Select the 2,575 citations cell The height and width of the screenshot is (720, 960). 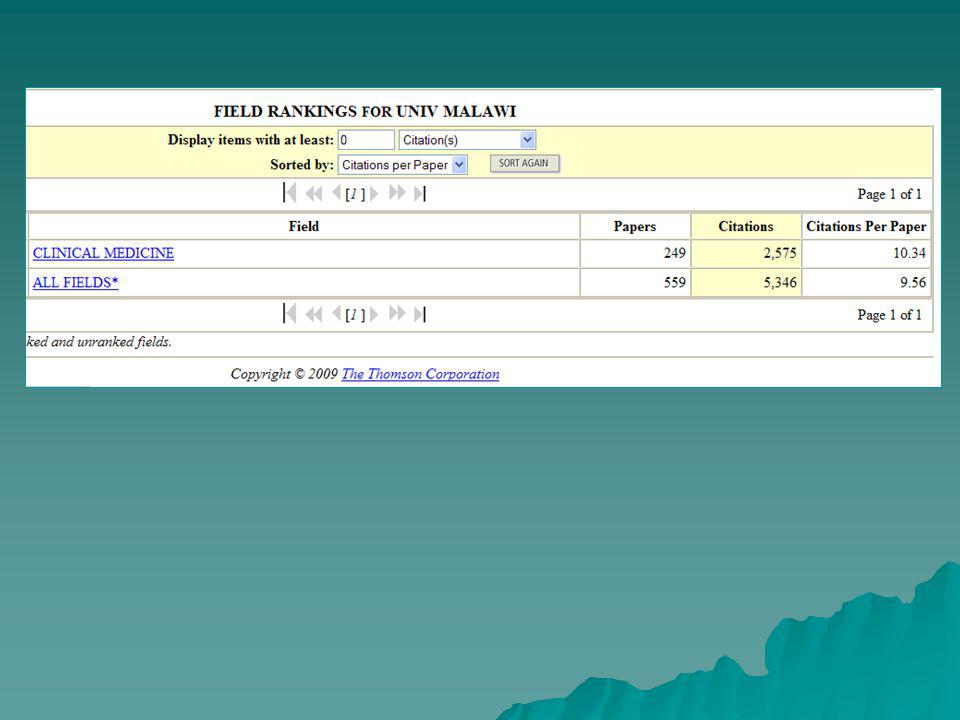[x=746, y=253]
